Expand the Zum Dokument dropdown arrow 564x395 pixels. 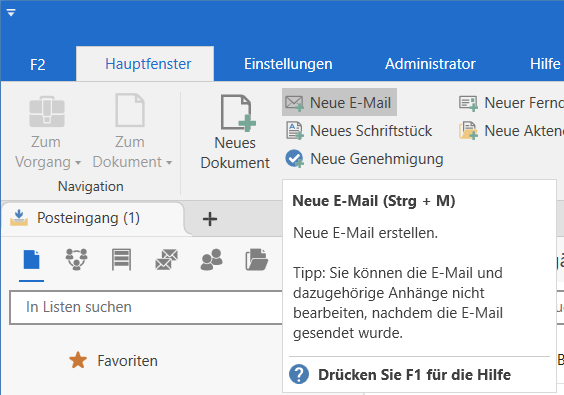[169, 163]
